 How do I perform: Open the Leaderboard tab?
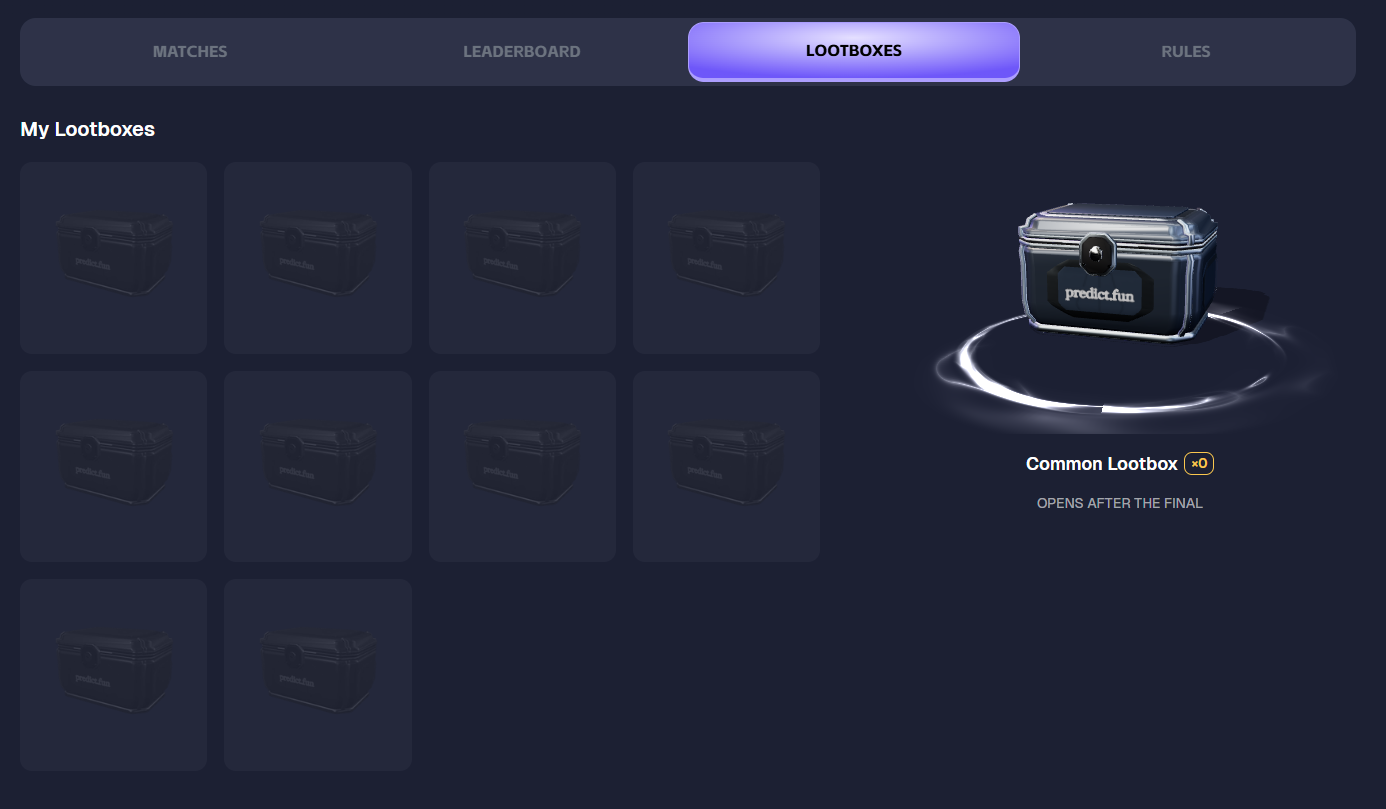coord(521,51)
